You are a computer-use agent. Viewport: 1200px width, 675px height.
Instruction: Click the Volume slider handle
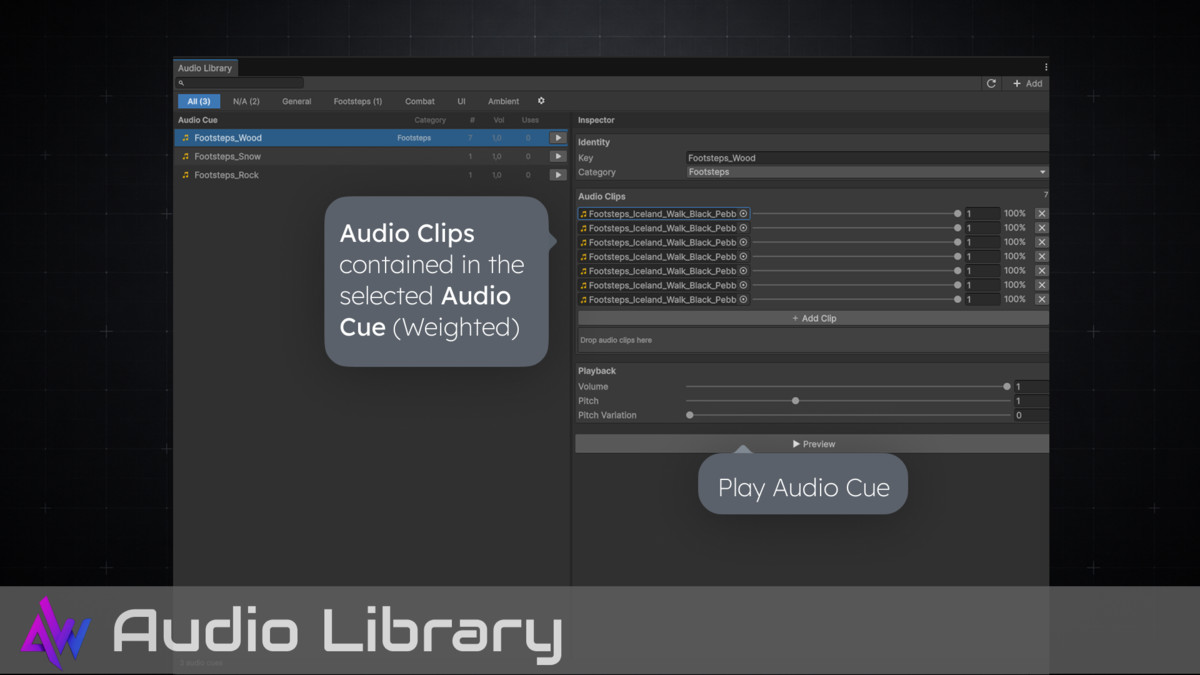[1007, 386]
